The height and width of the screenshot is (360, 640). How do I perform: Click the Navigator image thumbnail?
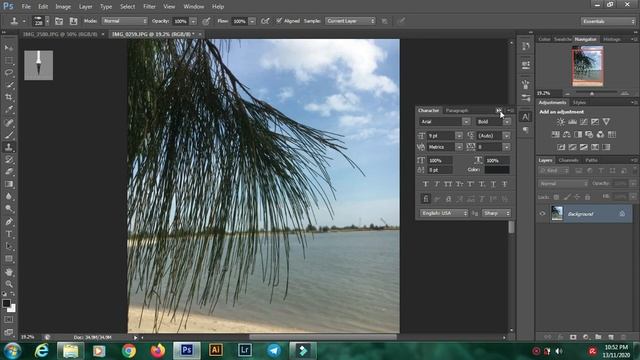[x=587, y=66]
